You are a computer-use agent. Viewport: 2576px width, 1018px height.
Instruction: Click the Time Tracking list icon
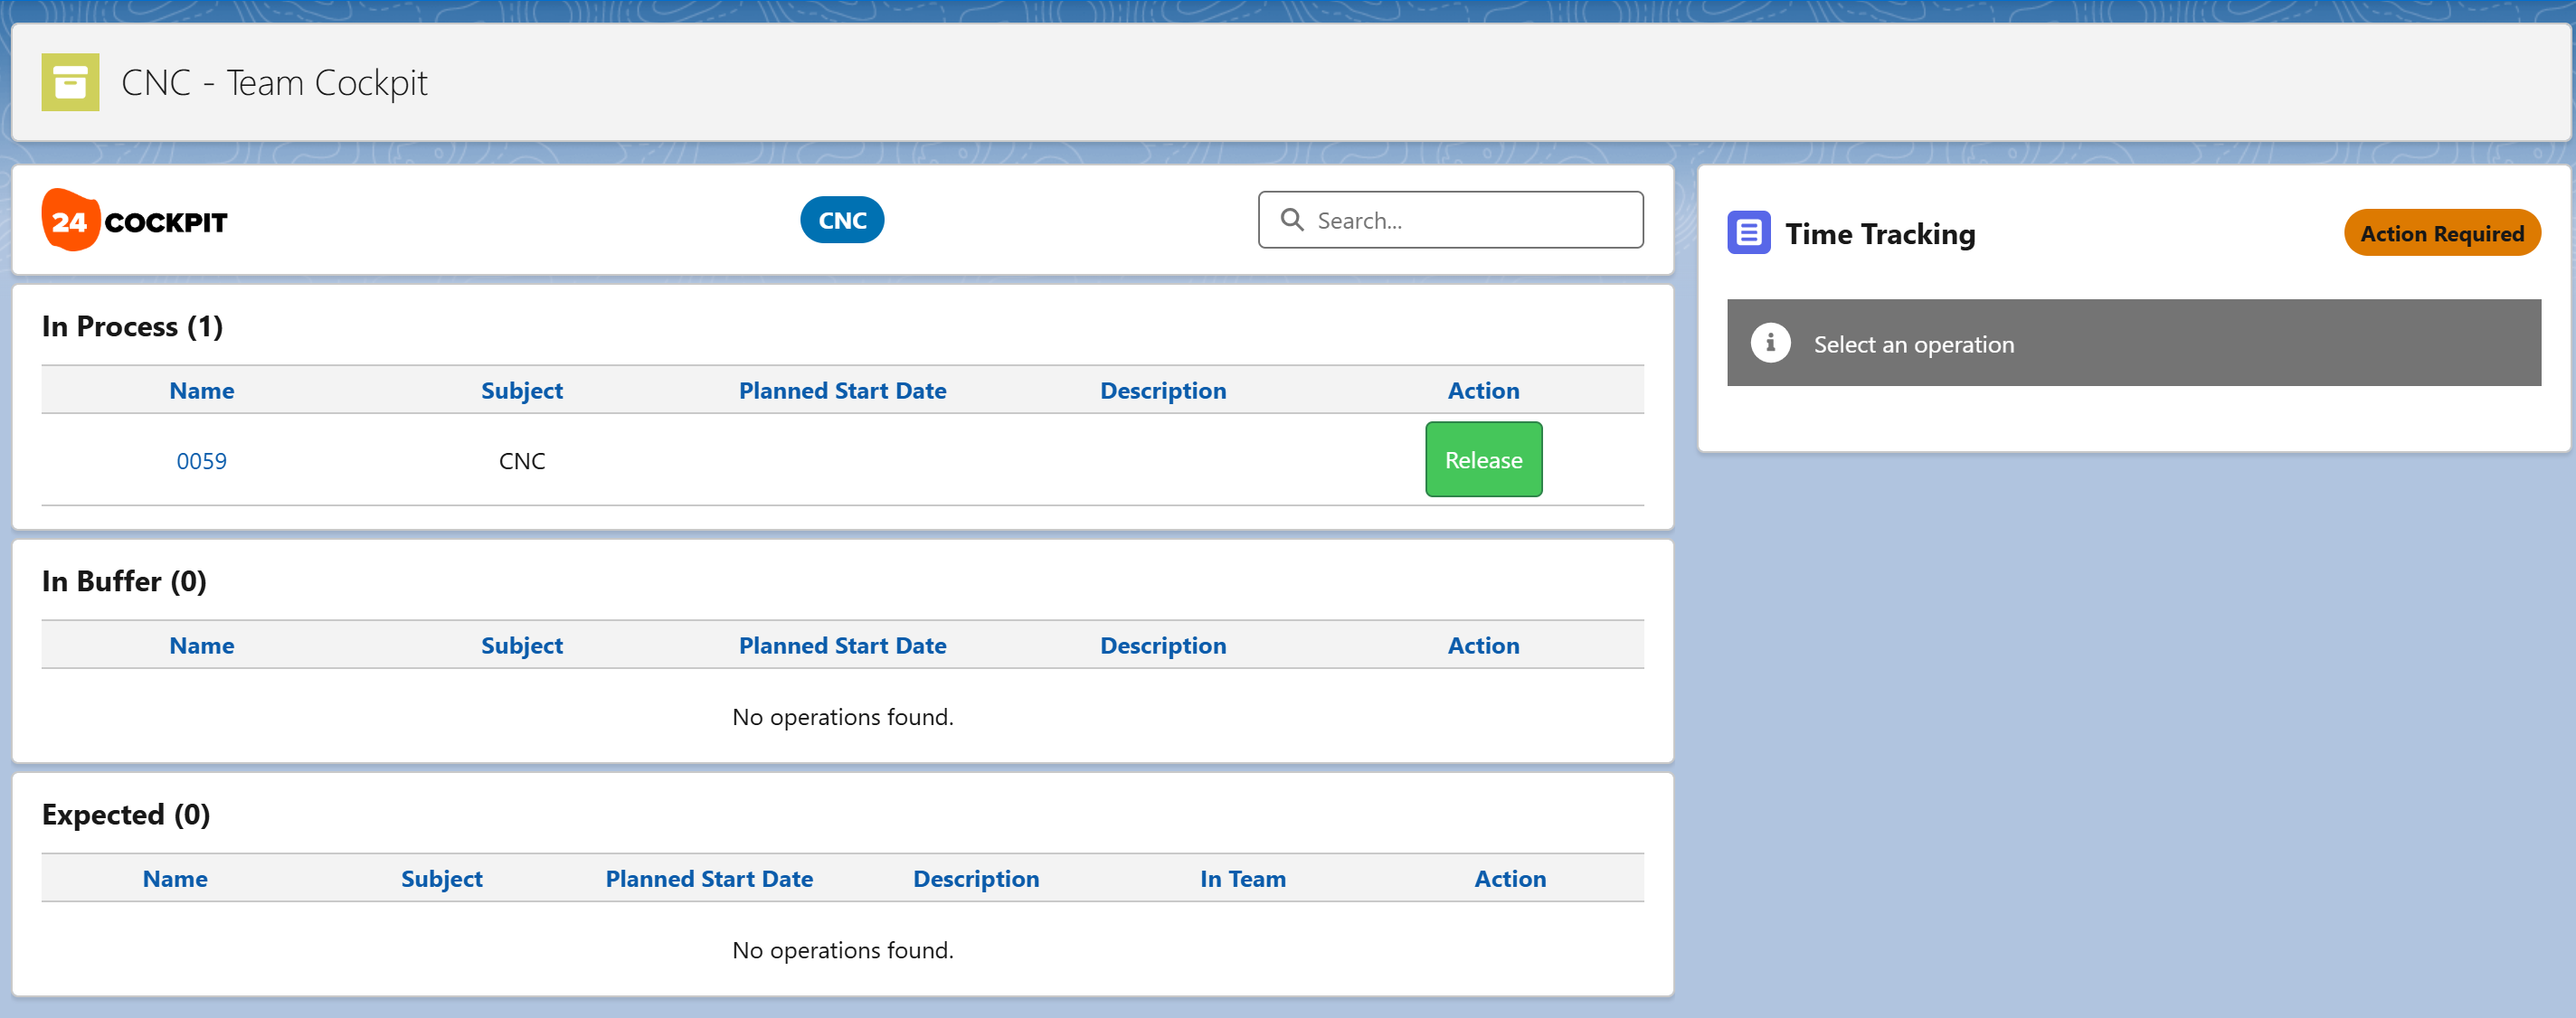pos(1748,233)
